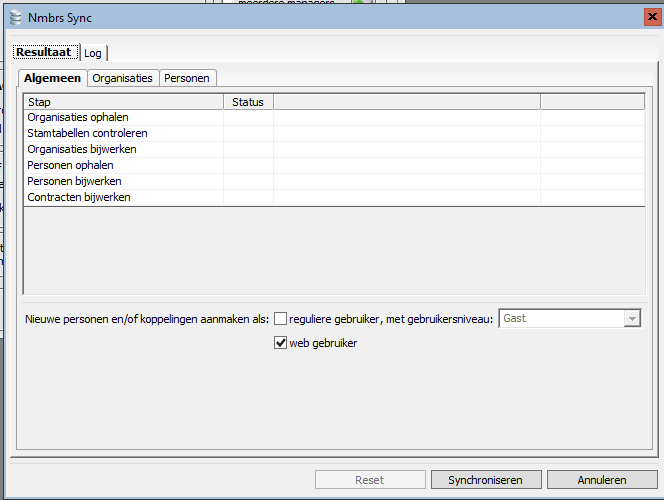664x500 pixels.
Task: Uncheck the web gebruiker checkbox
Action: [x=280, y=343]
